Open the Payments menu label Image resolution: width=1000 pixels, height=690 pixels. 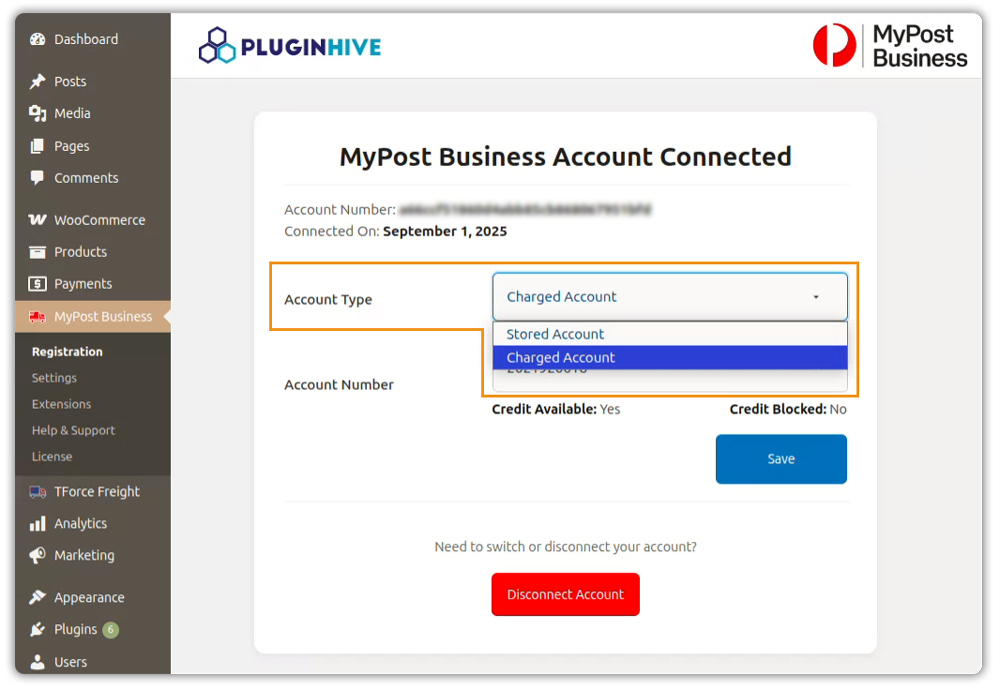tap(83, 284)
